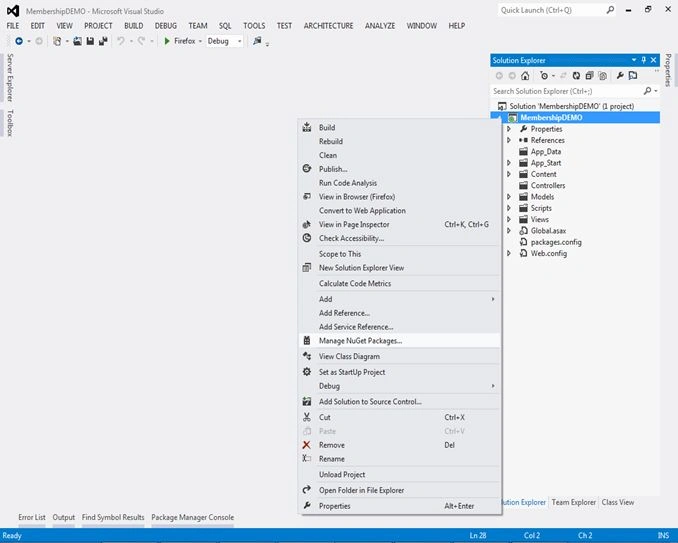Screen dimensions: 678x543
Task: Click the Search Solution Explorer field
Action: coord(566,91)
